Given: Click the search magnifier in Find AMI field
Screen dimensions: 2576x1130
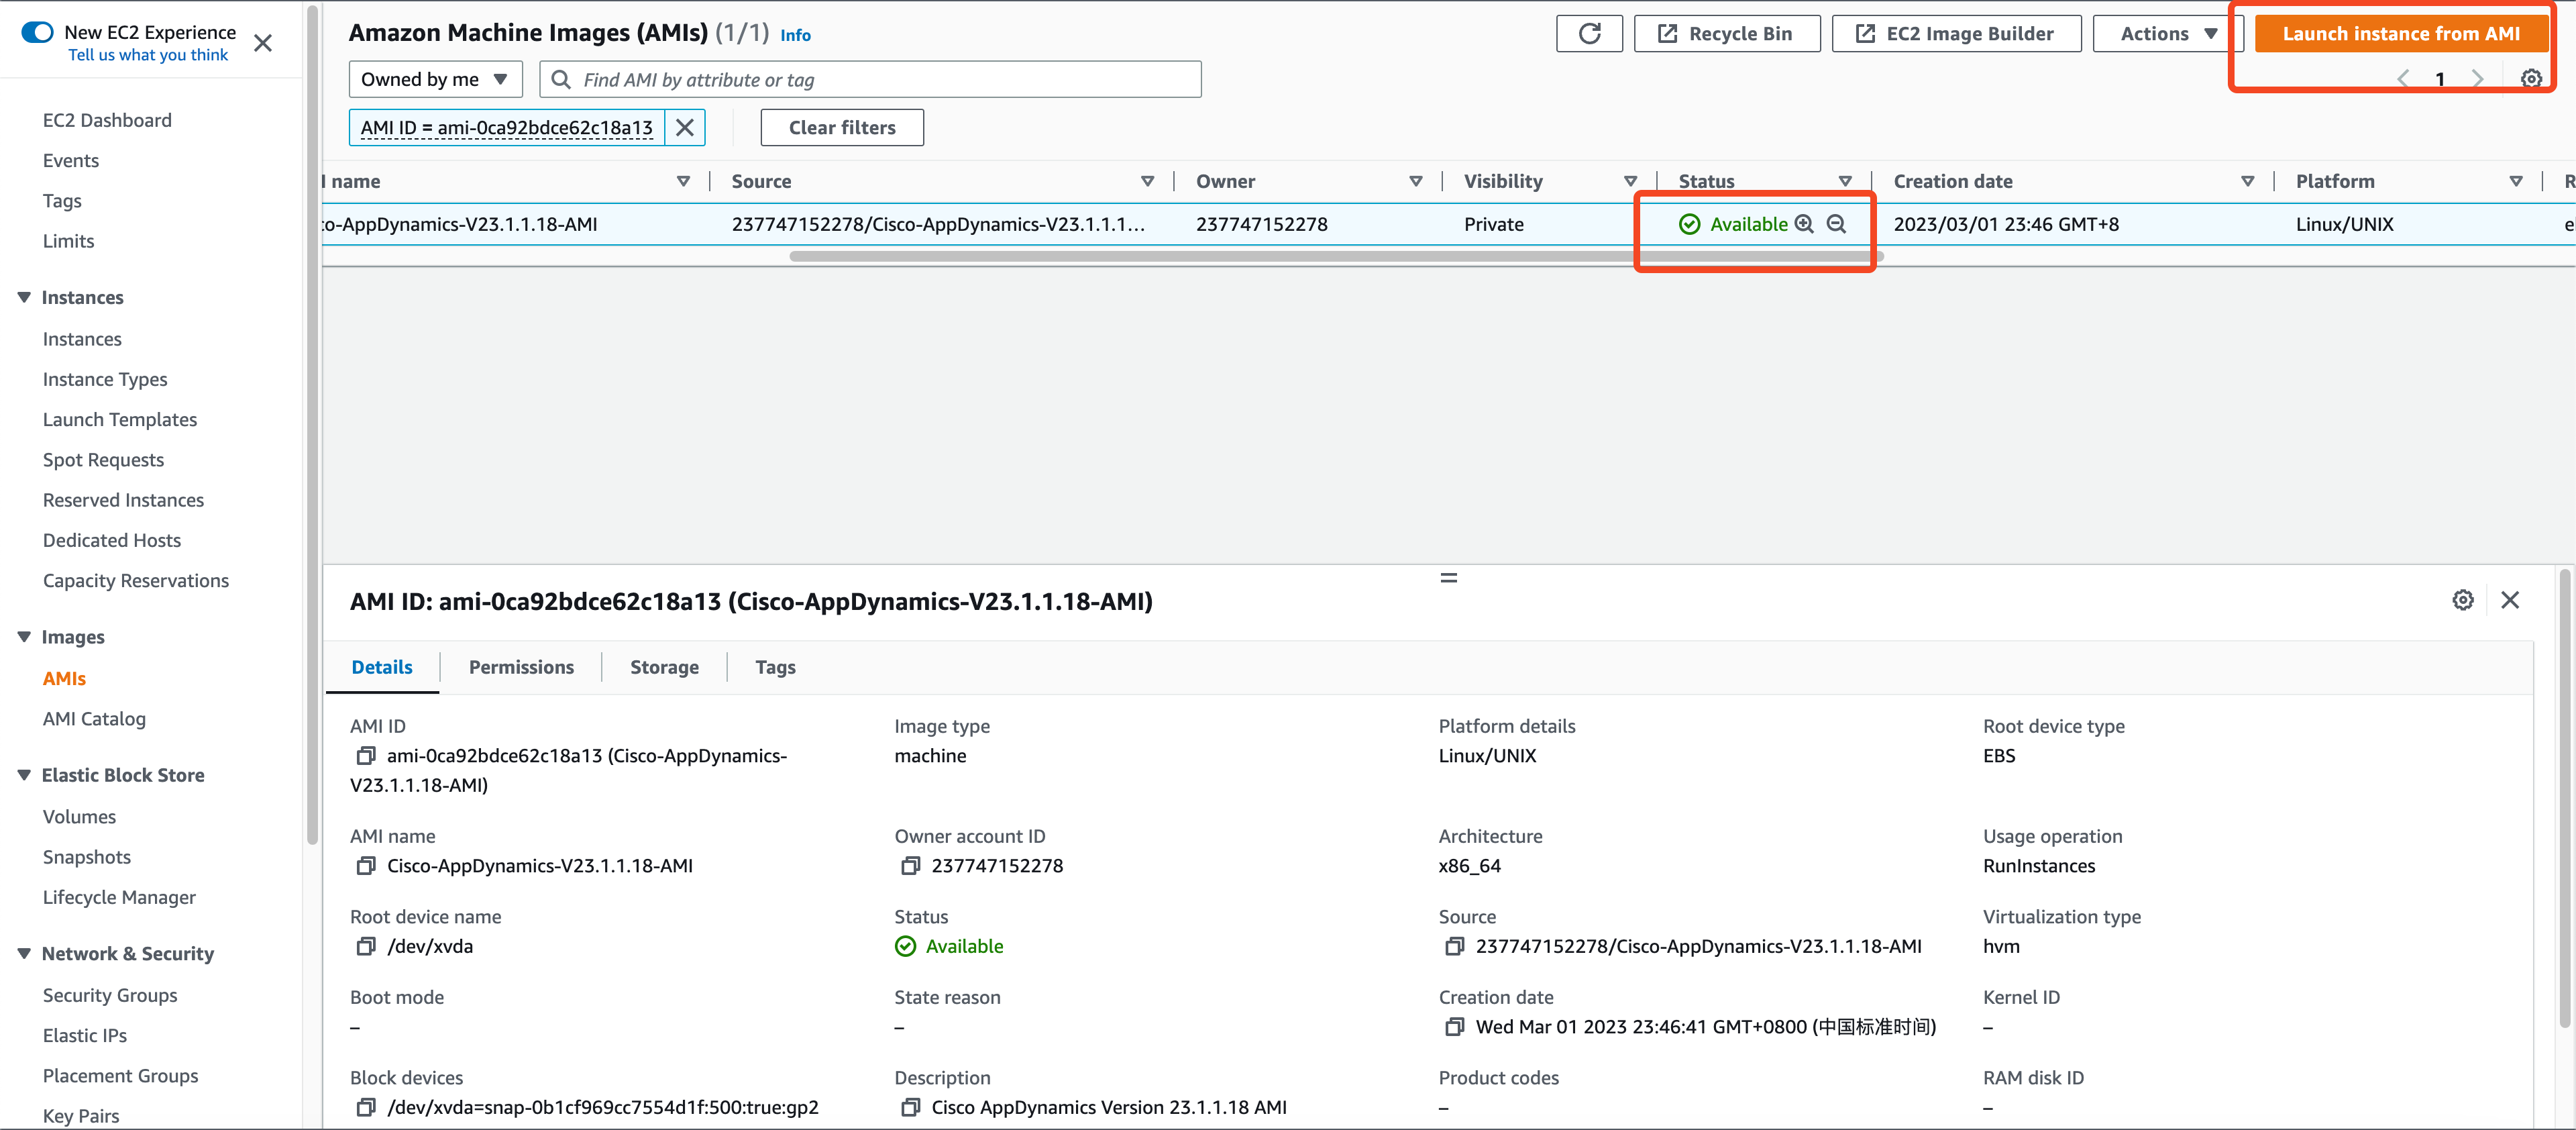Looking at the screenshot, I should [x=561, y=79].
